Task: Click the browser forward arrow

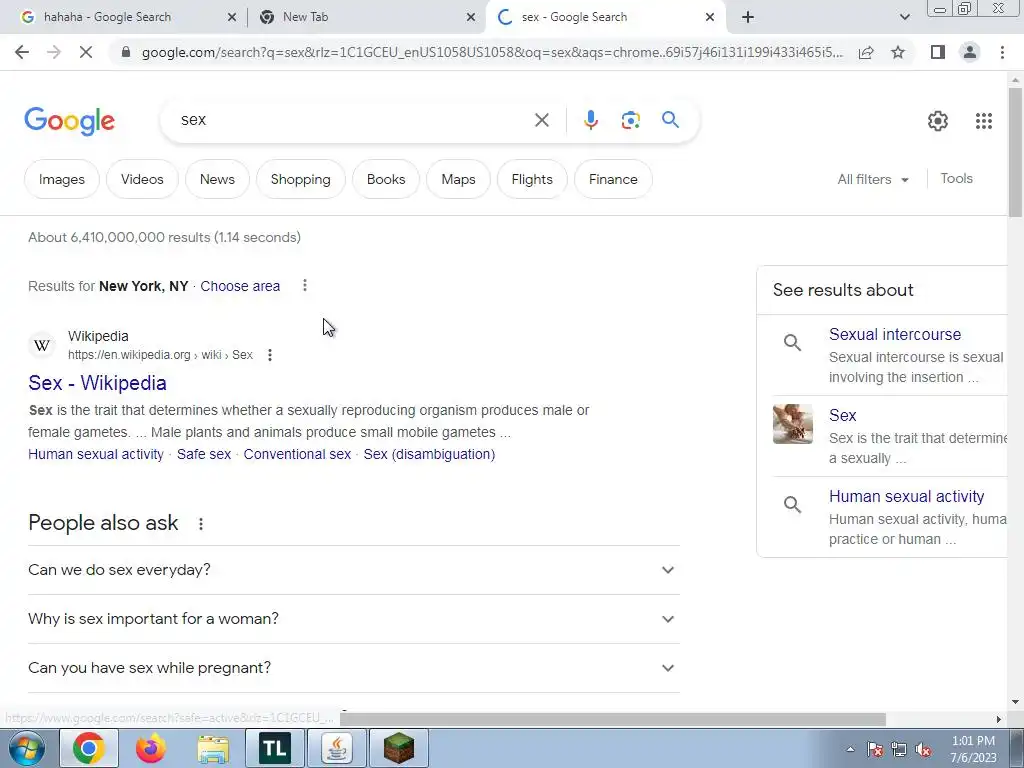Action: [54, 52]
